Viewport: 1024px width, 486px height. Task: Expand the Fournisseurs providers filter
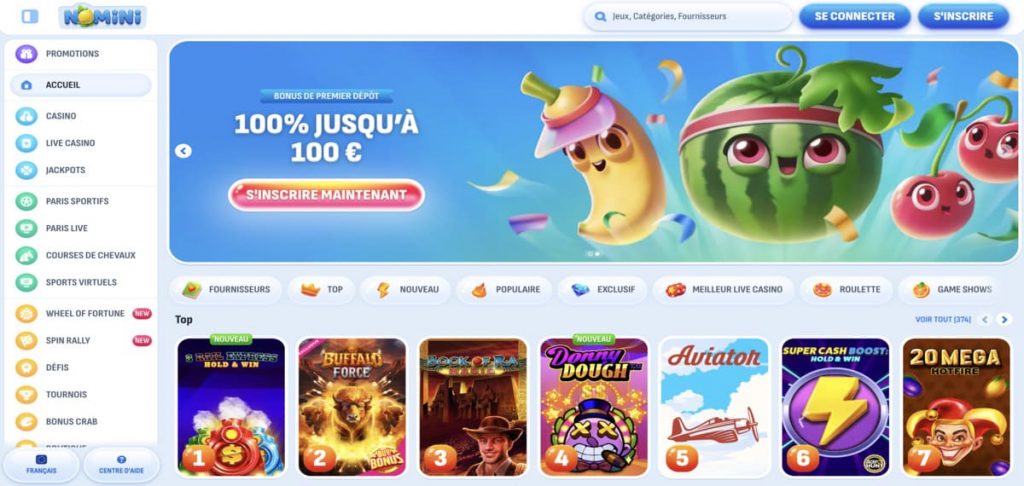225,289
